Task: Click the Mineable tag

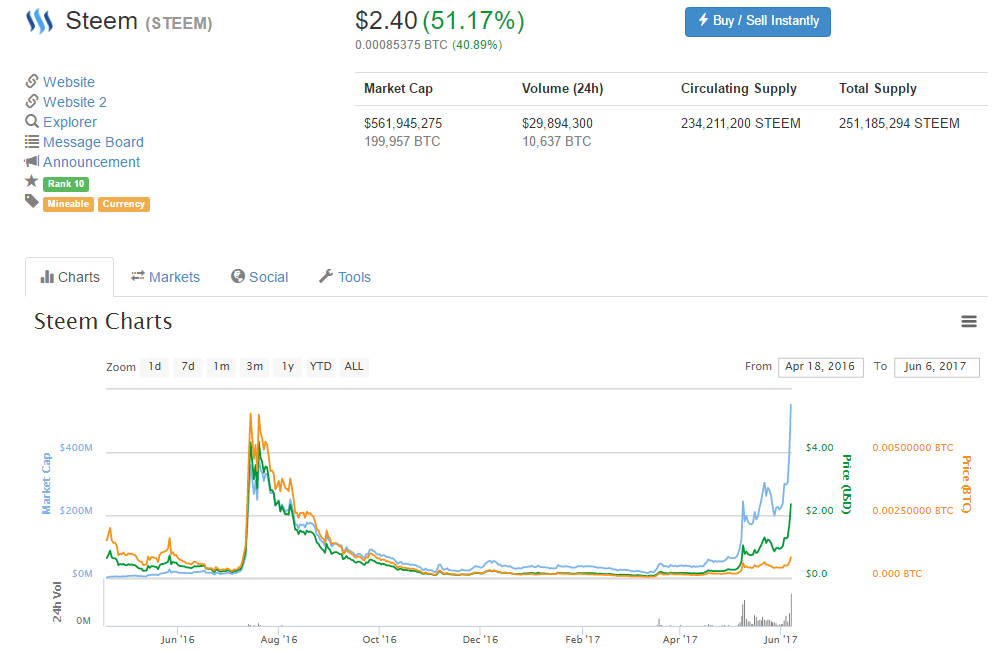Action: tap(68, 204)
